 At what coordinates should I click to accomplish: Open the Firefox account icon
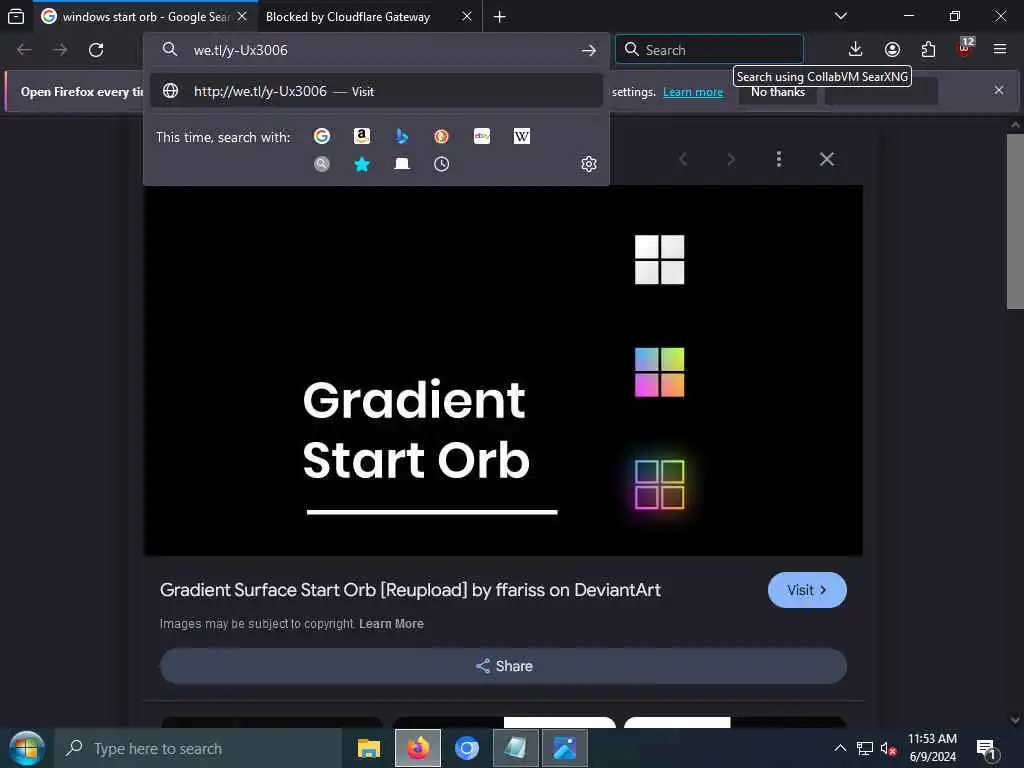tap(892, 50)
